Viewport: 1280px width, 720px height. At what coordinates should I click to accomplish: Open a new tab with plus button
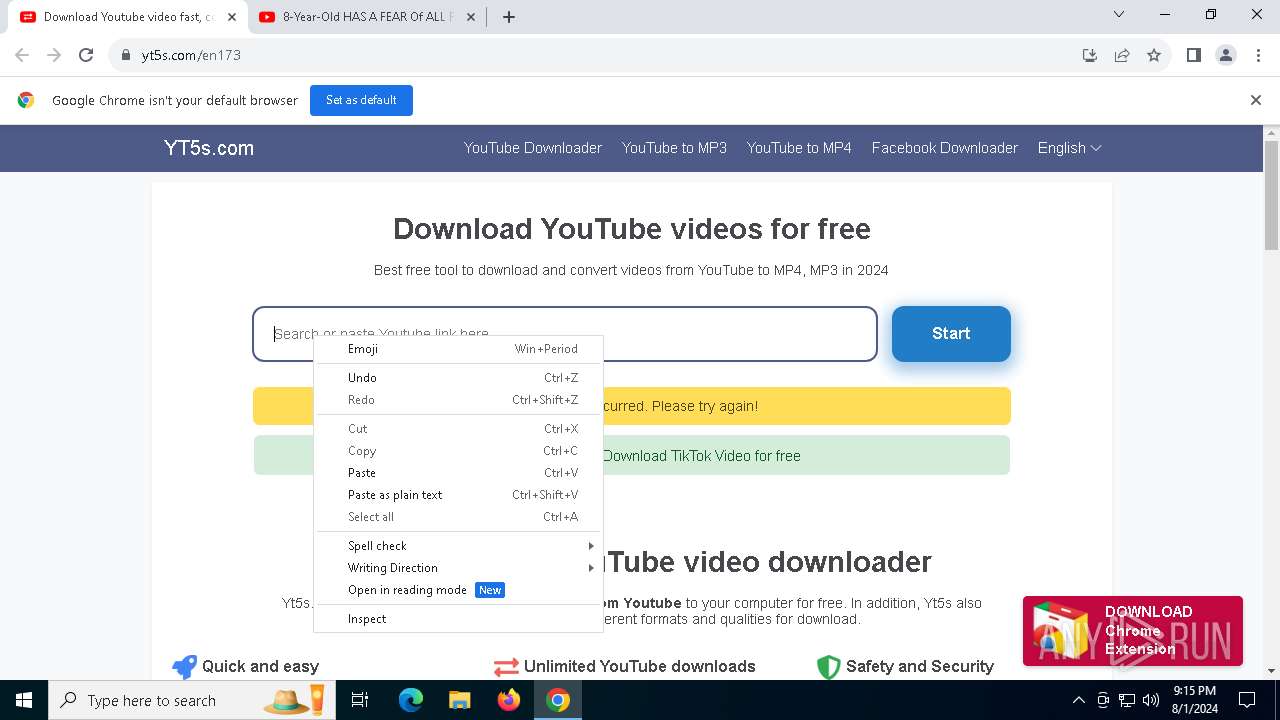tap(508, 17)
